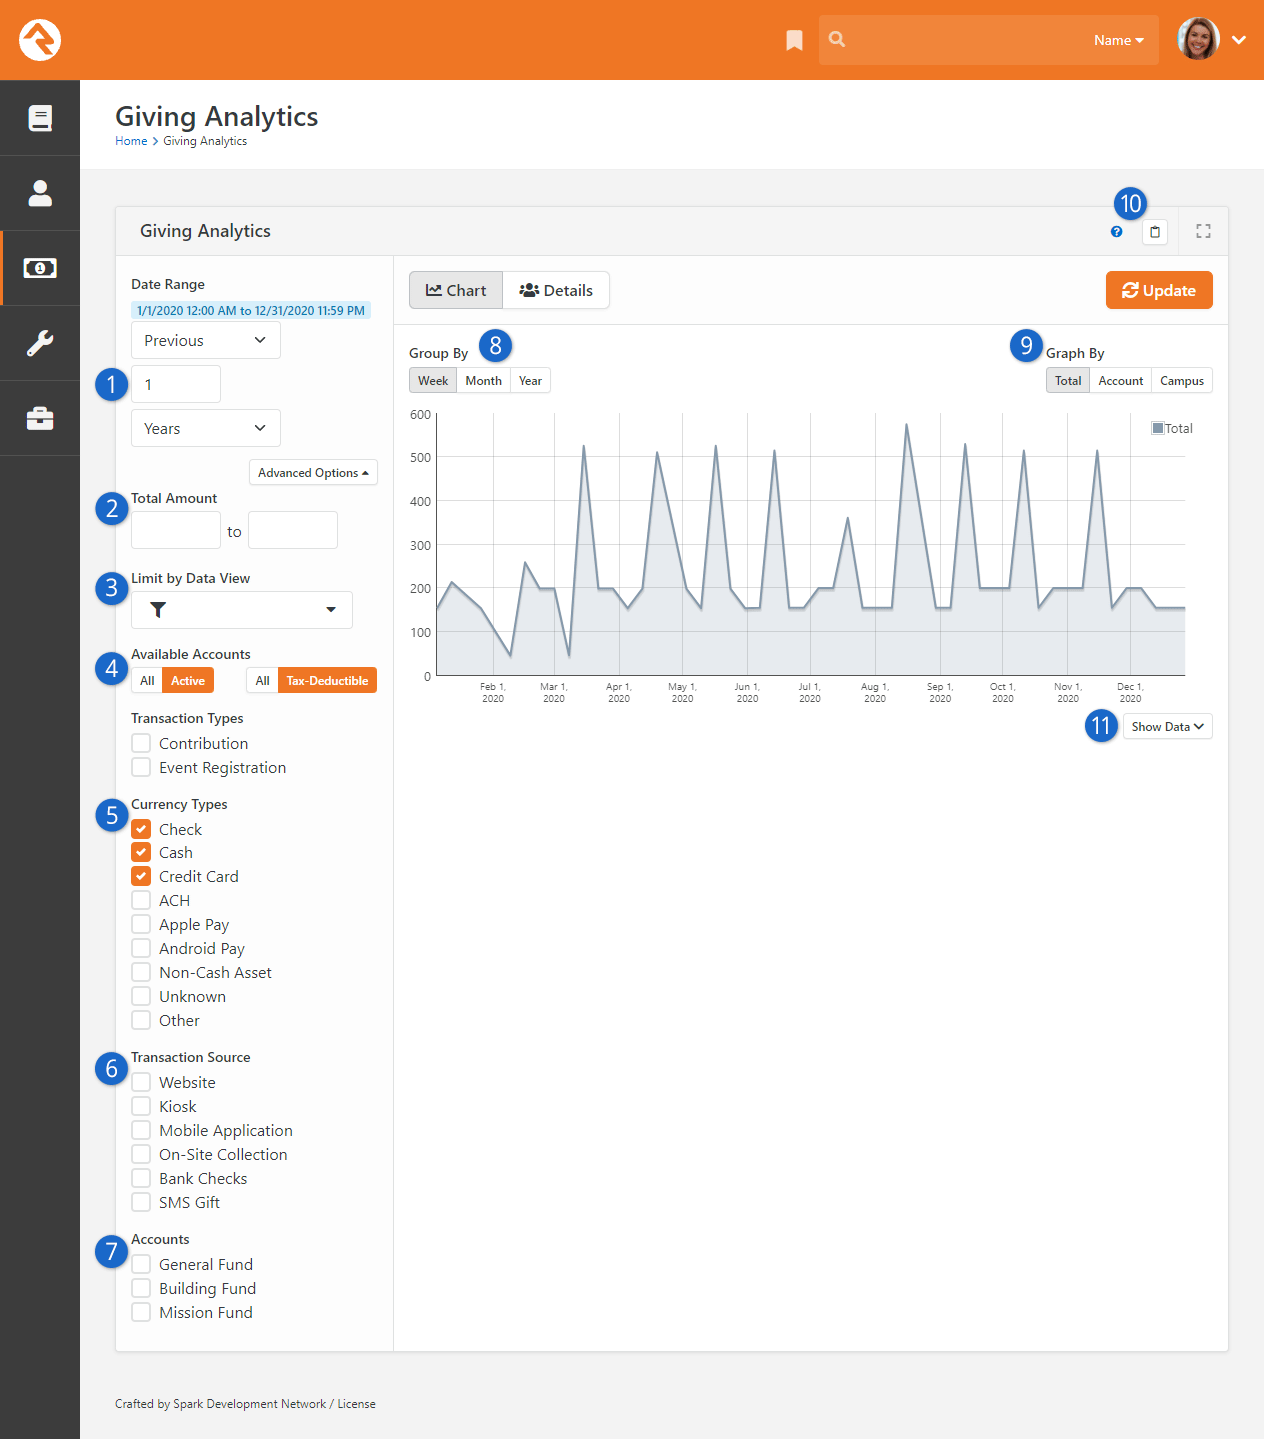Viewport: 1264px width, 1439px height.
Task: Open the Limit by Data View dropdown
Action: click(x=242, y=610)
